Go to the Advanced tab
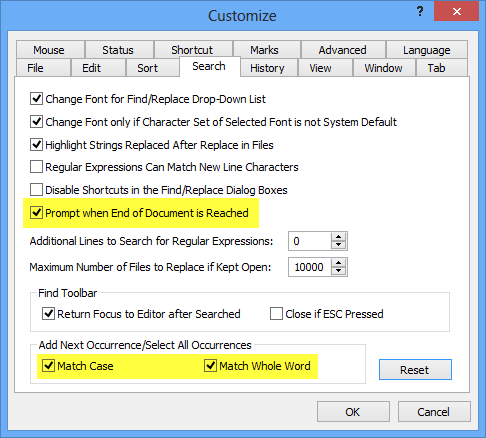The width and height of the screenshot is (486, 438). 343,50
